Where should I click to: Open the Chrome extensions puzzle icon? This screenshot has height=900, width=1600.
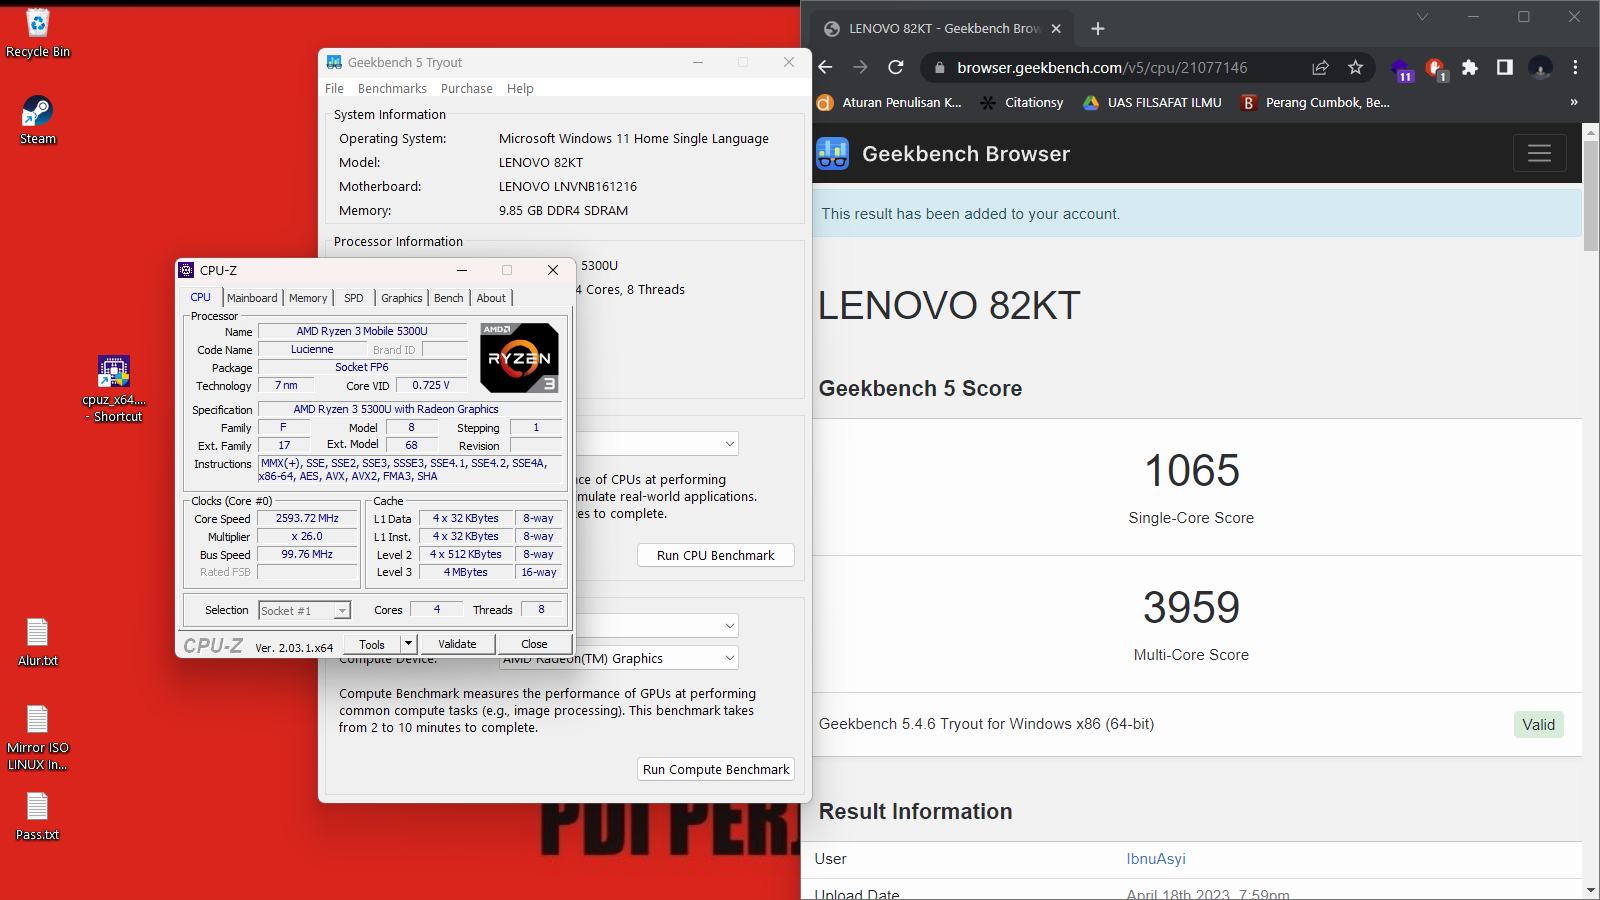coord(1469,67)
